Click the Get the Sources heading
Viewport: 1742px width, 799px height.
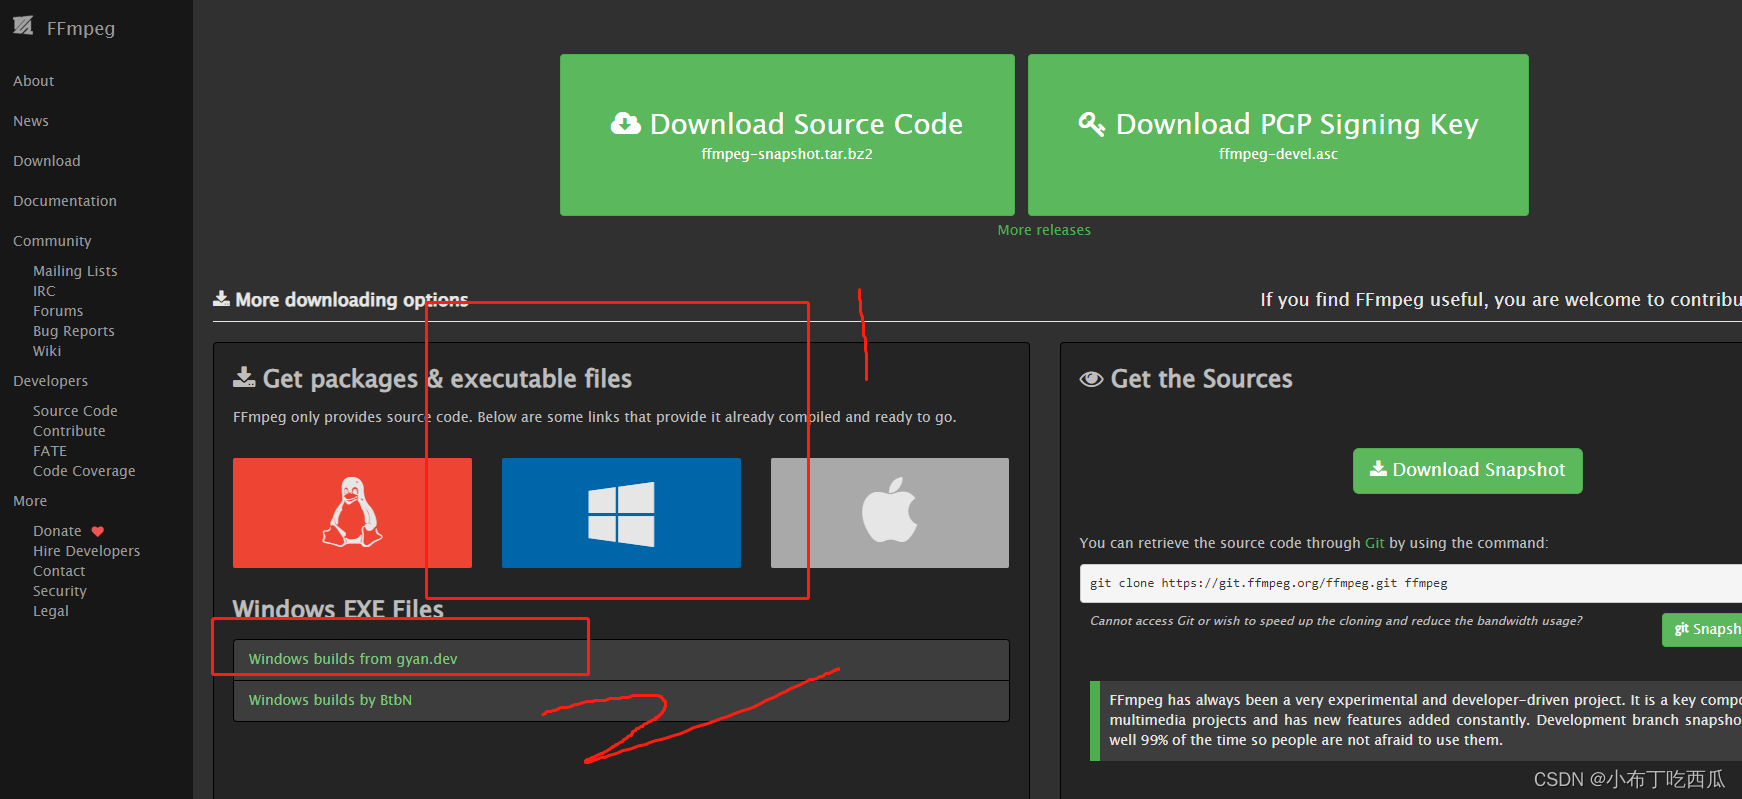pos(1187,379)
